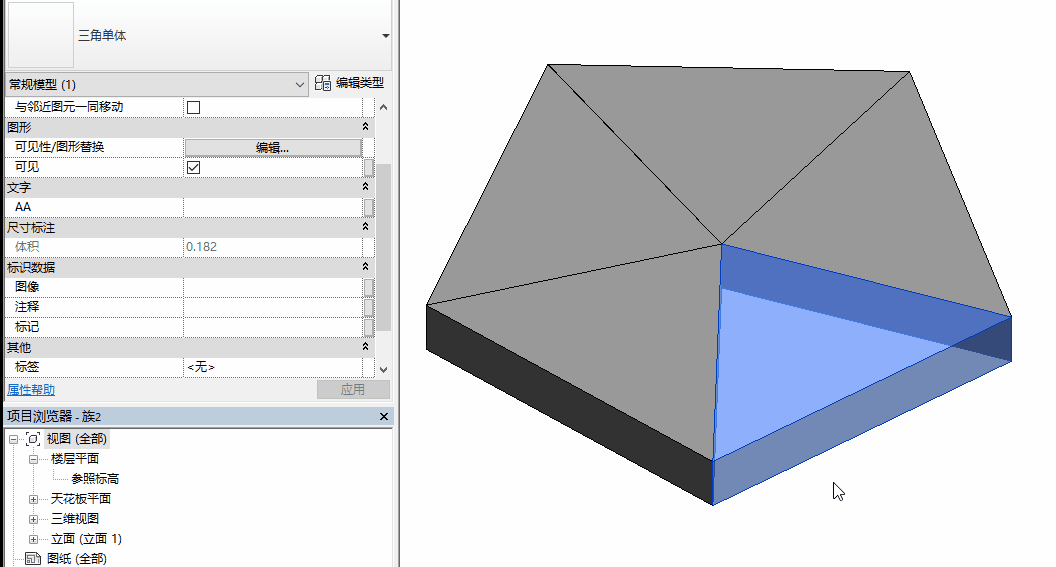Click the 可见性/图形替换 property label
This screenshot has height=567, width=1056.
[59, 147]
